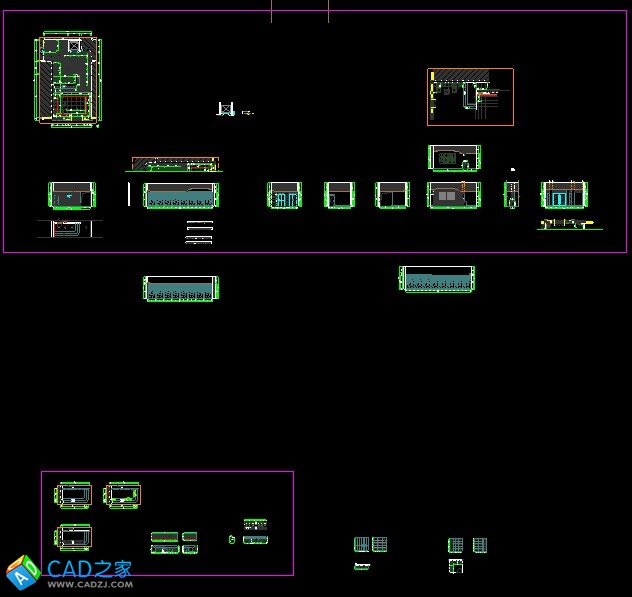Pick the standalone elevation below the frame's left side
The image size is (632, 597).
181,289
